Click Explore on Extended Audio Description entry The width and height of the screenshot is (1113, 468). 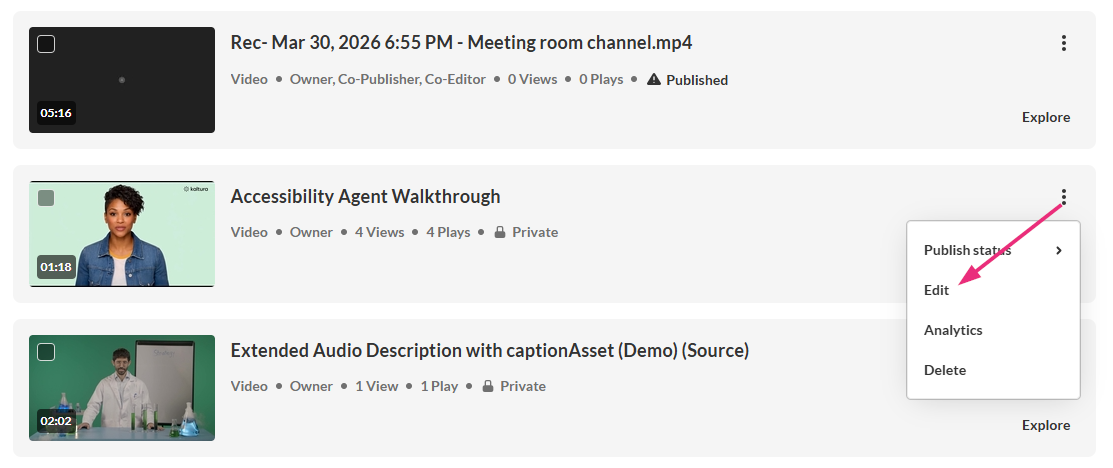1046,425
